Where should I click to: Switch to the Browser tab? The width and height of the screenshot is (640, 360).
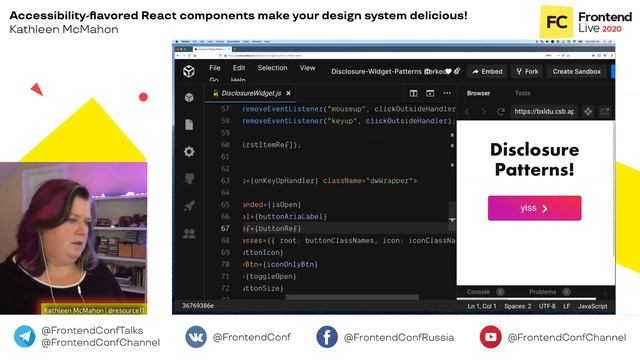(x=478, y=93)
